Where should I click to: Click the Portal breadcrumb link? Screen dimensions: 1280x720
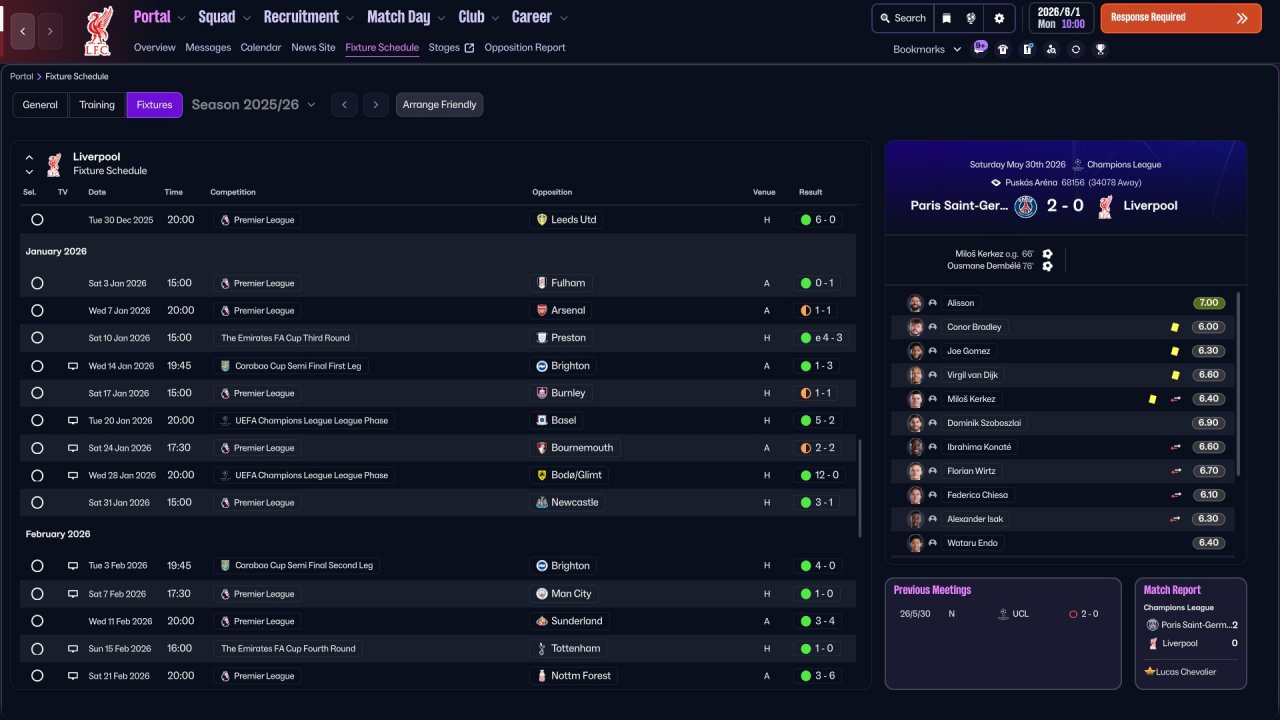coord(21,77)
